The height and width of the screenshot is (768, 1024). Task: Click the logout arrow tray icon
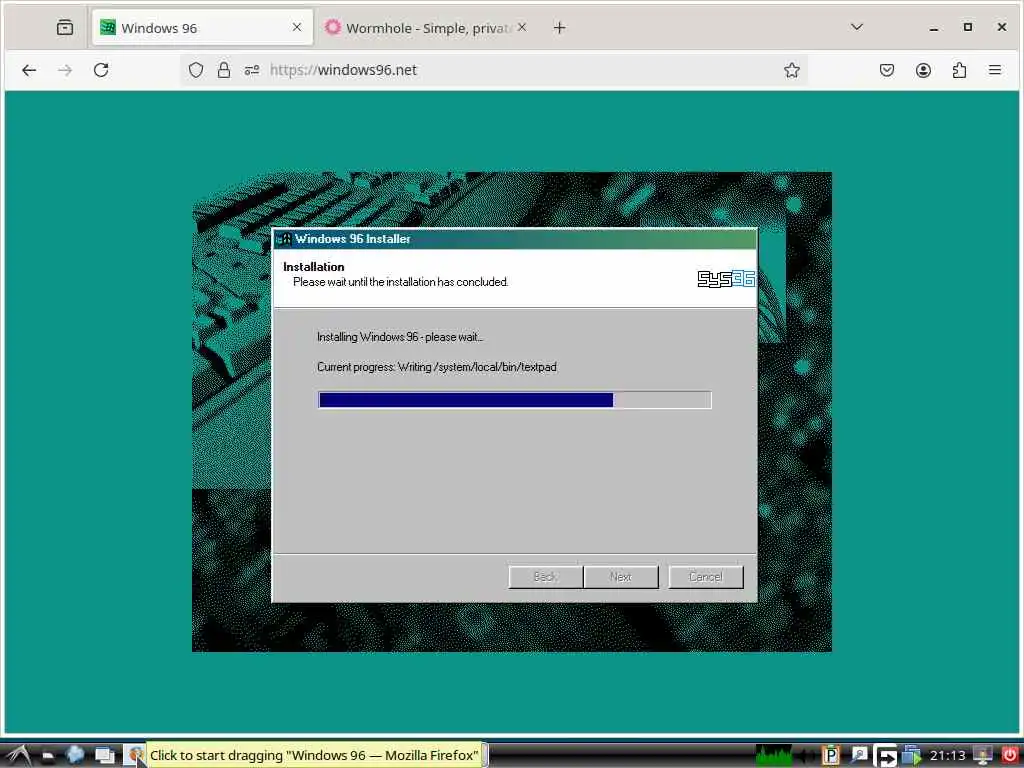click(886, 756)
